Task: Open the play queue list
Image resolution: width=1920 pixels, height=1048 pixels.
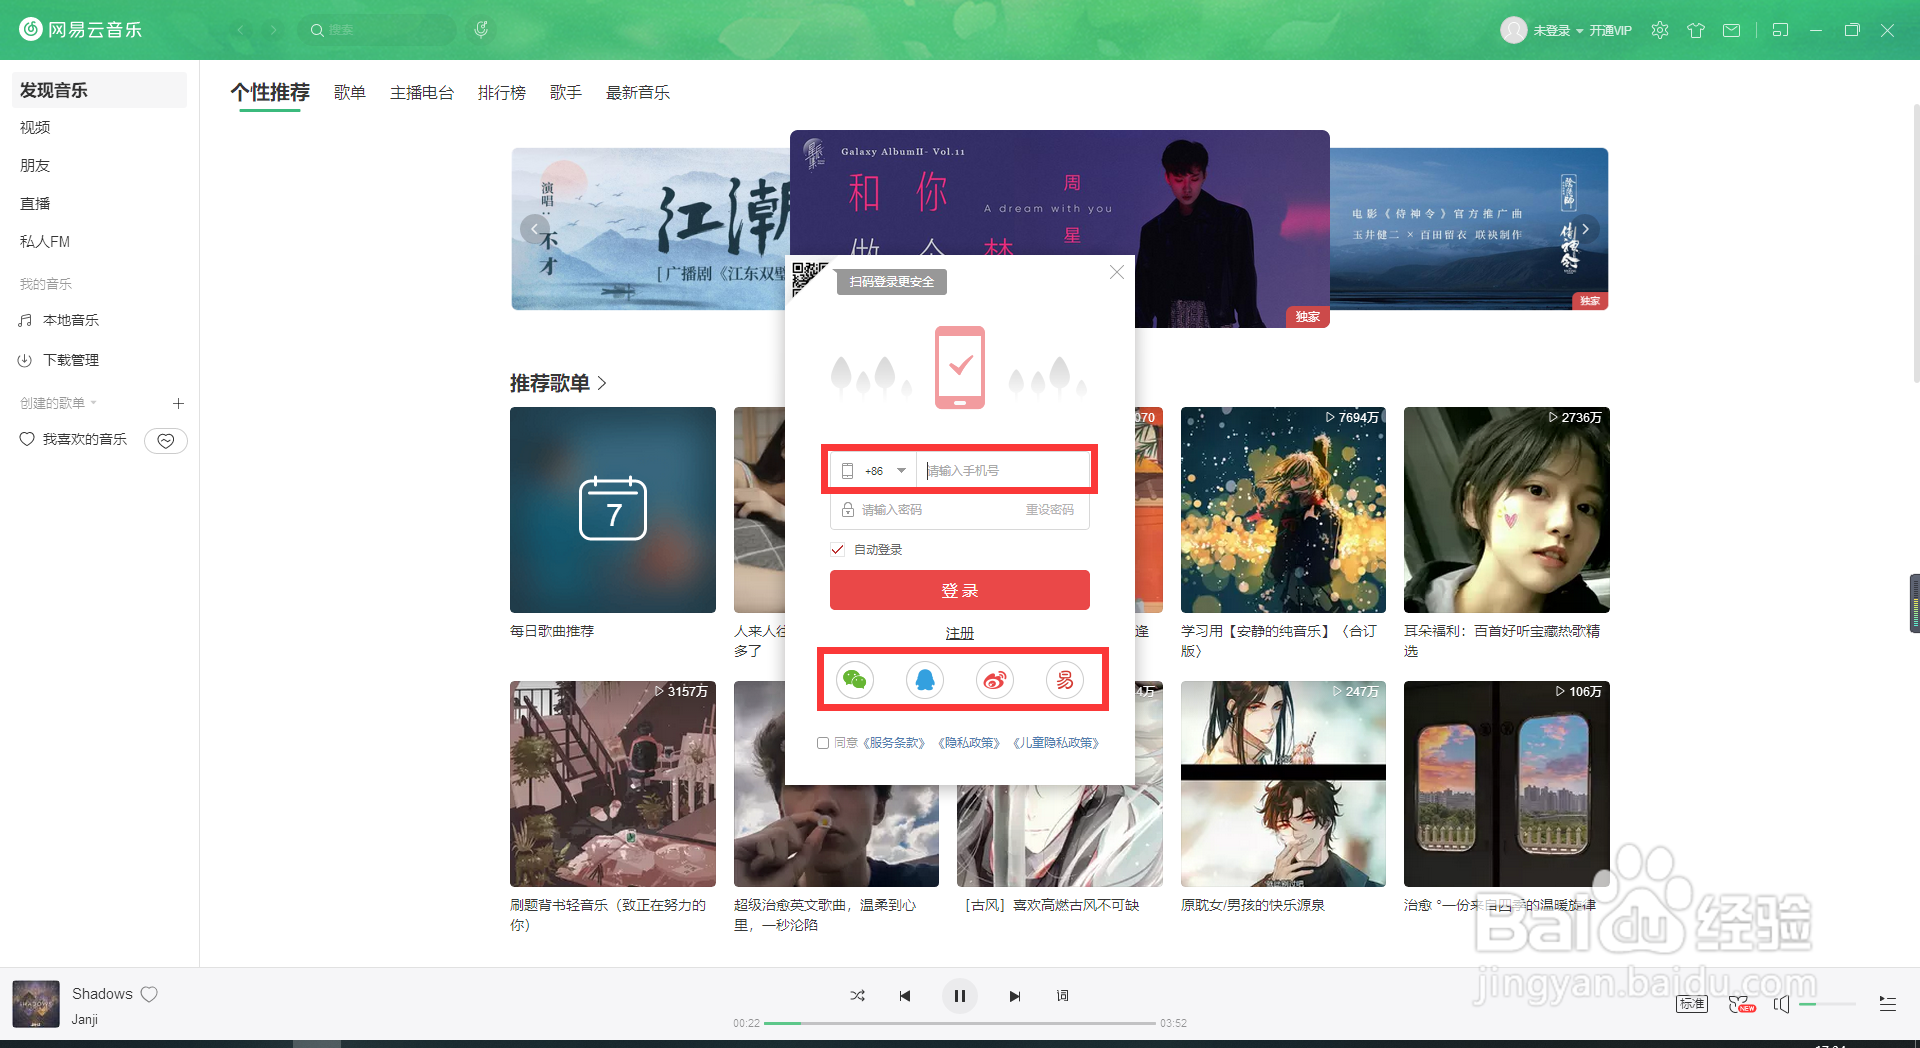Action: (x=1888, y=1004)
